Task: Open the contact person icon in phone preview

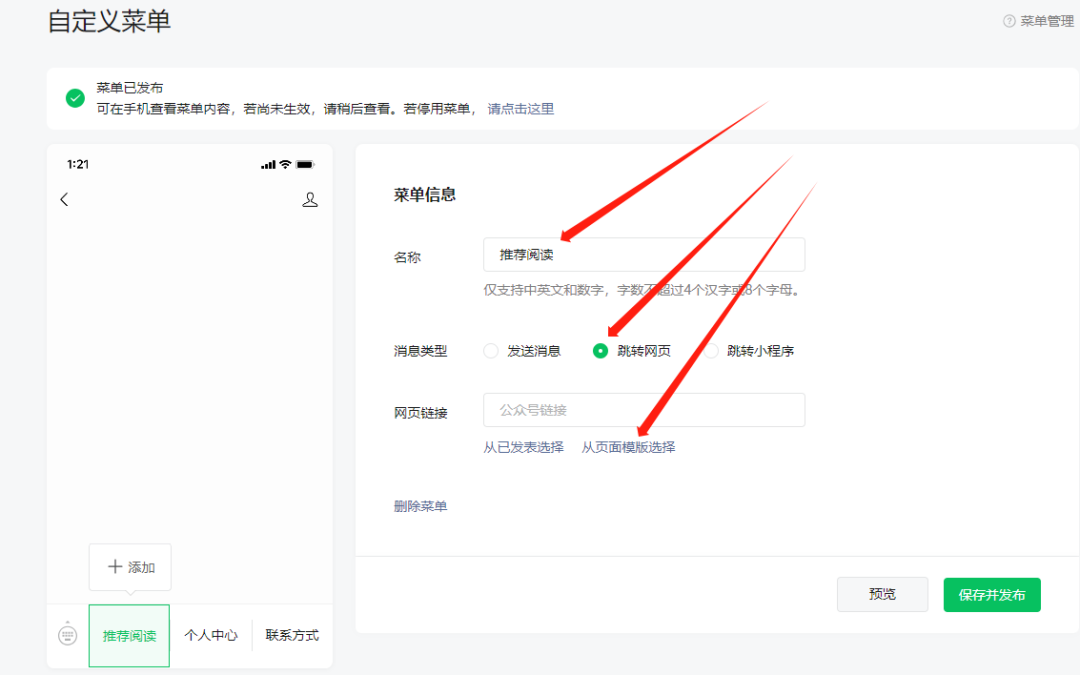Action: (x=310, y=199)
